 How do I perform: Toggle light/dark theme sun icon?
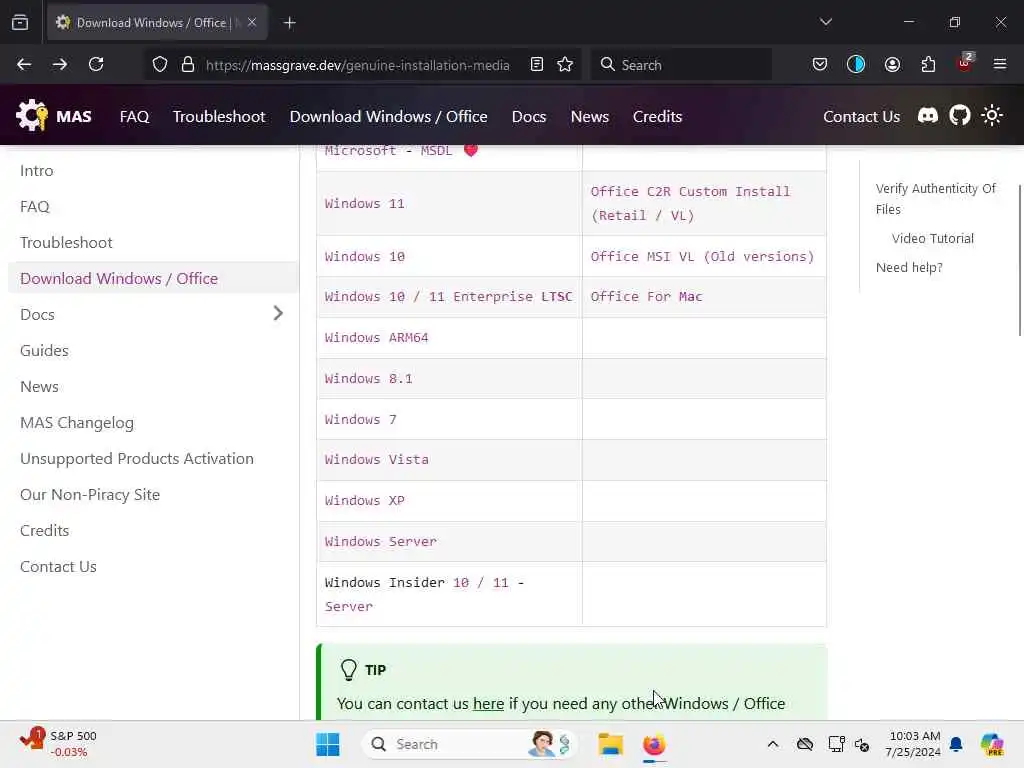click(991, 116)
